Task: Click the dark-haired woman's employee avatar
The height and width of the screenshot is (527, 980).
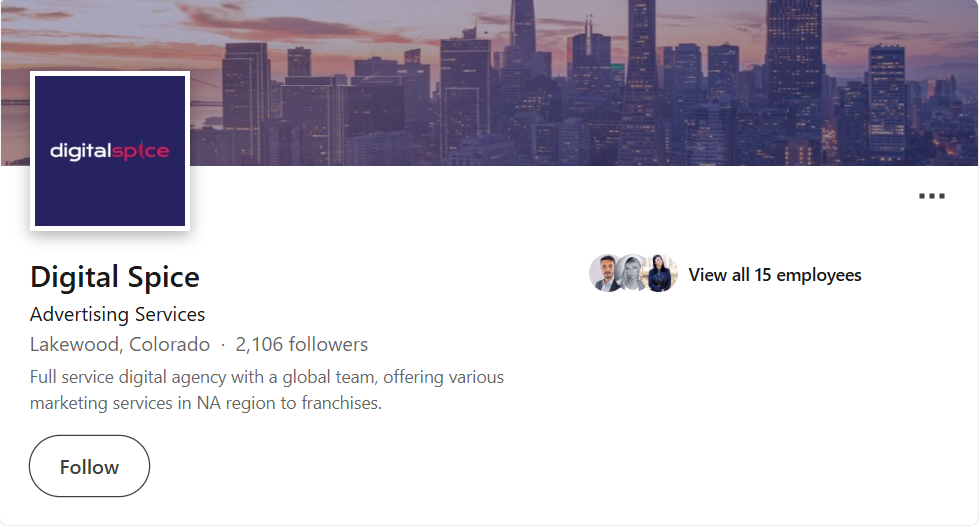Action: 660,274
